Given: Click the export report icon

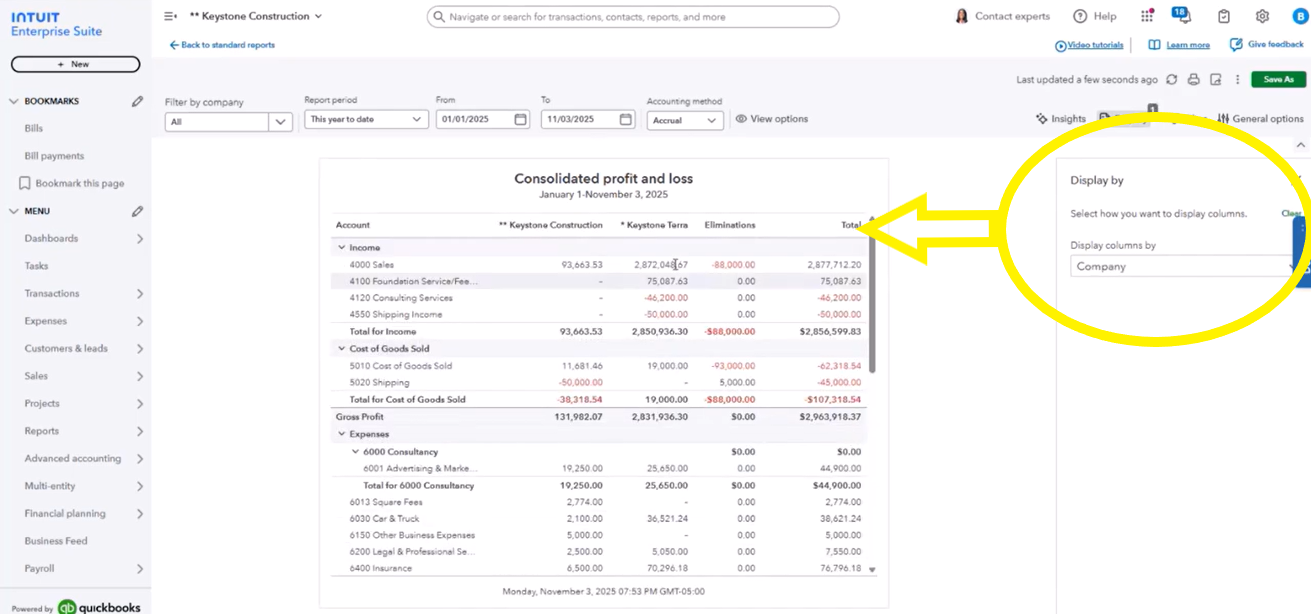Looking at the screenshot, I should [1216, 80].
